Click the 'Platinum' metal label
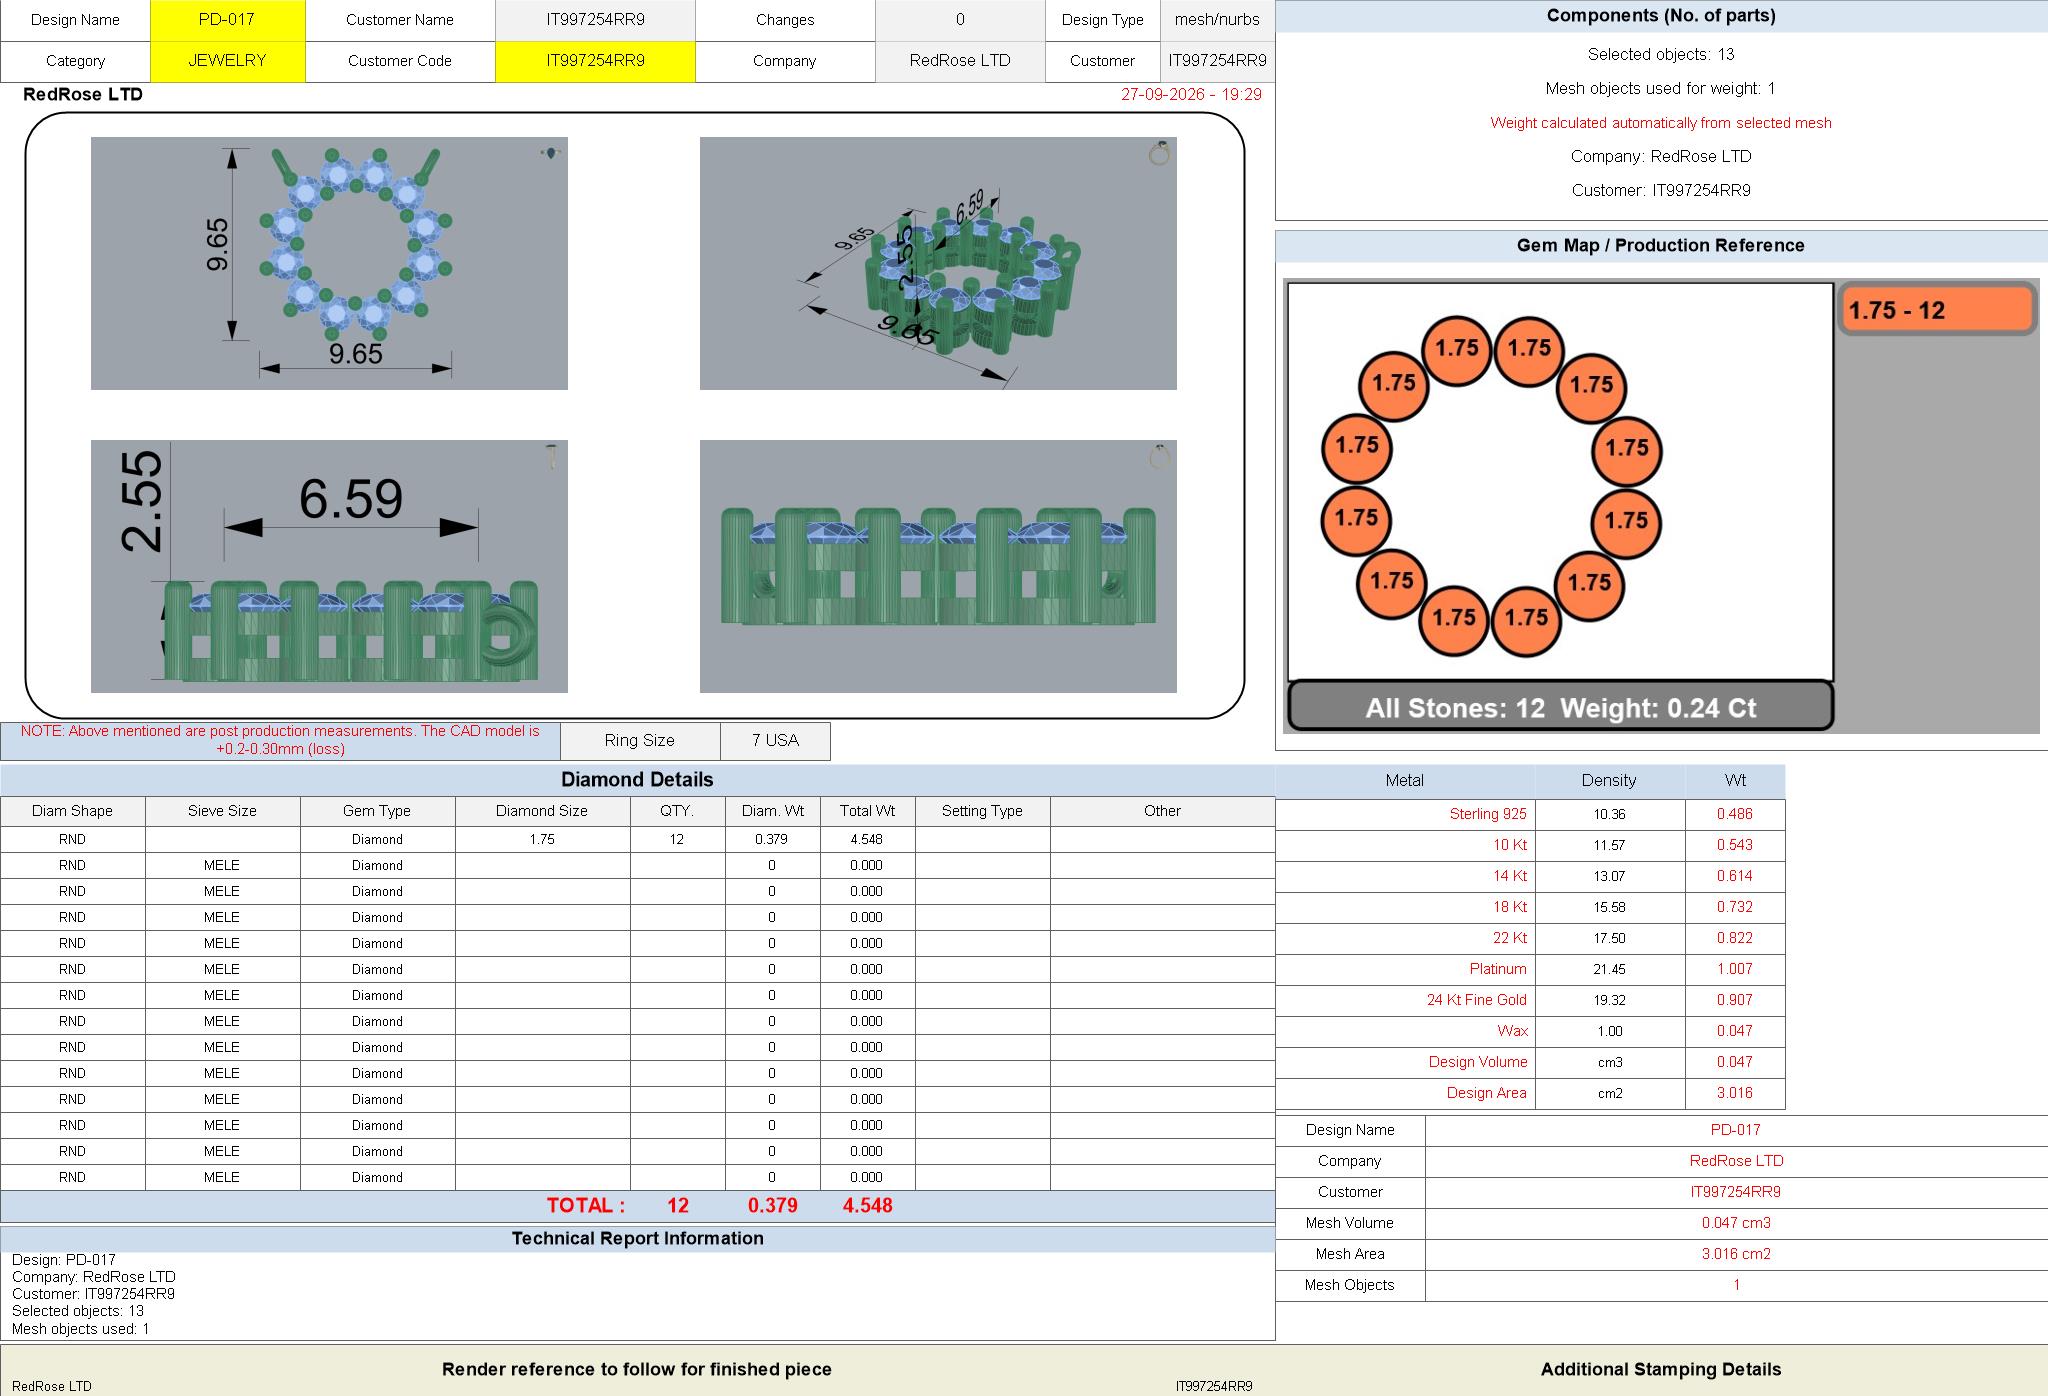The height and width of the screenshot is (1396, 2048). [x=1497, y=969]
